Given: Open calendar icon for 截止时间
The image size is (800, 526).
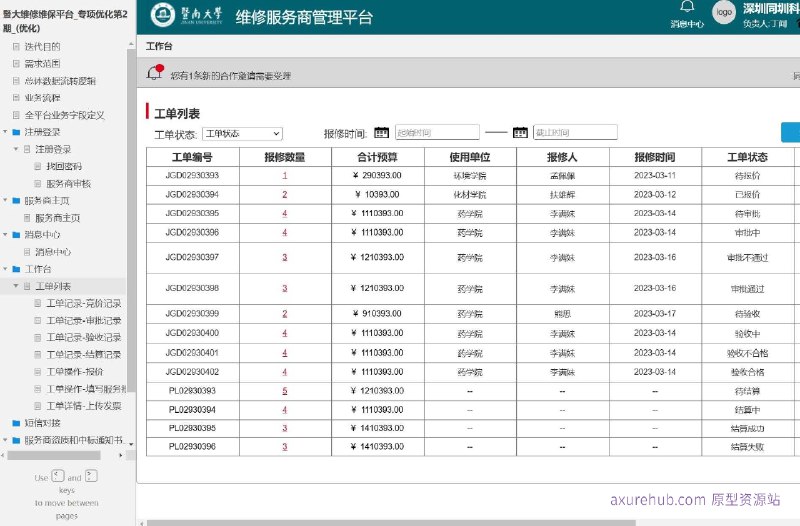Looking at the screenshot, I should (x=520, y=133).
